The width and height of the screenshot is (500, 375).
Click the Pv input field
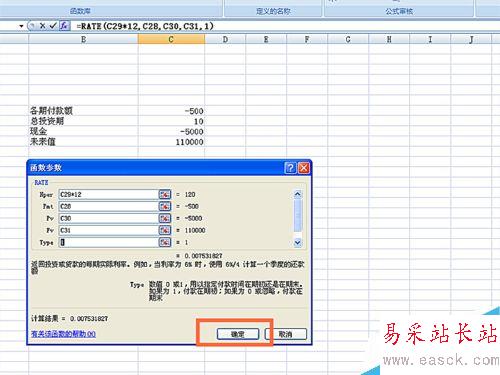pyautogui.click(x=109, y=218)
